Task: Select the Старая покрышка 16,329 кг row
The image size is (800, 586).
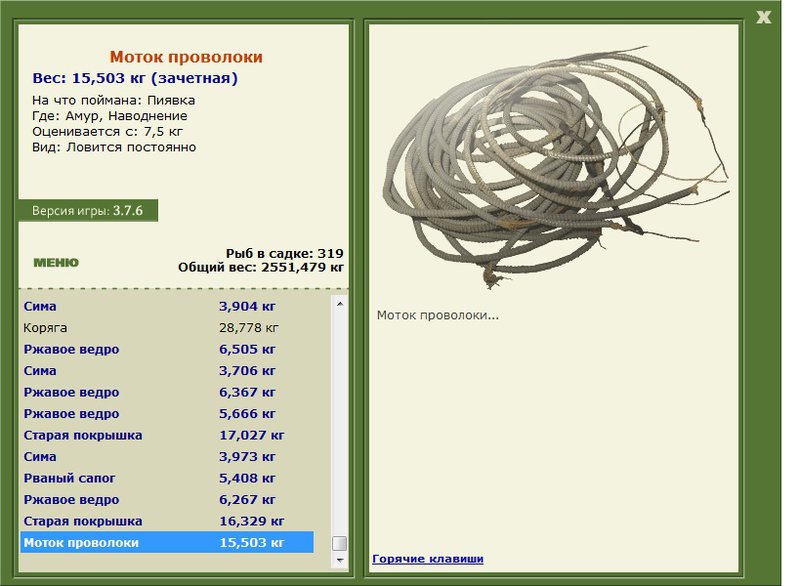Action: click(x=167, y=521)
